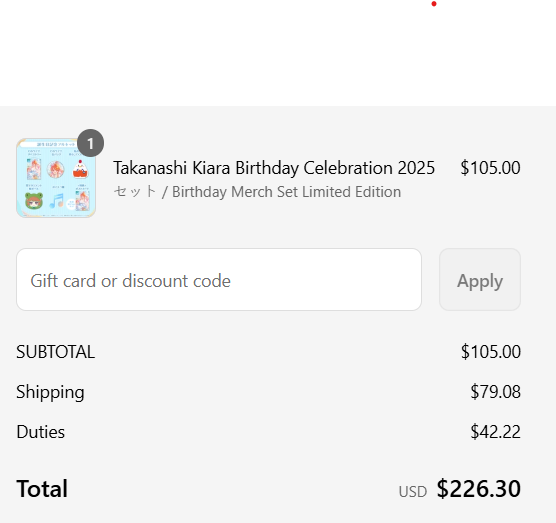Click the chicken cake icon in product thumbnail
The height and width of the screenshot is (523, 556).
(x=80, y=169)
